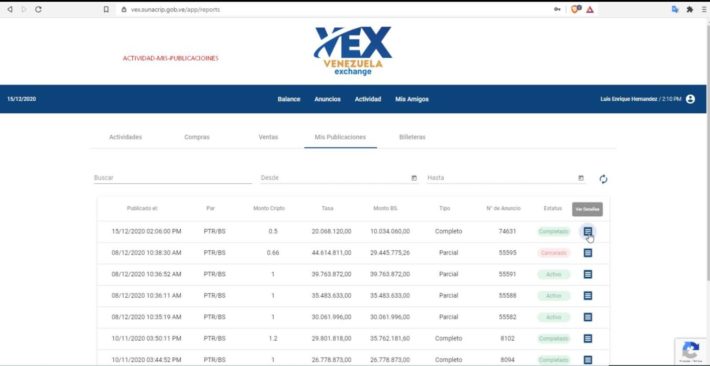View details icon for announcement 55595
Viewport: 710px width, 366px height.
[x=587, y=253]
